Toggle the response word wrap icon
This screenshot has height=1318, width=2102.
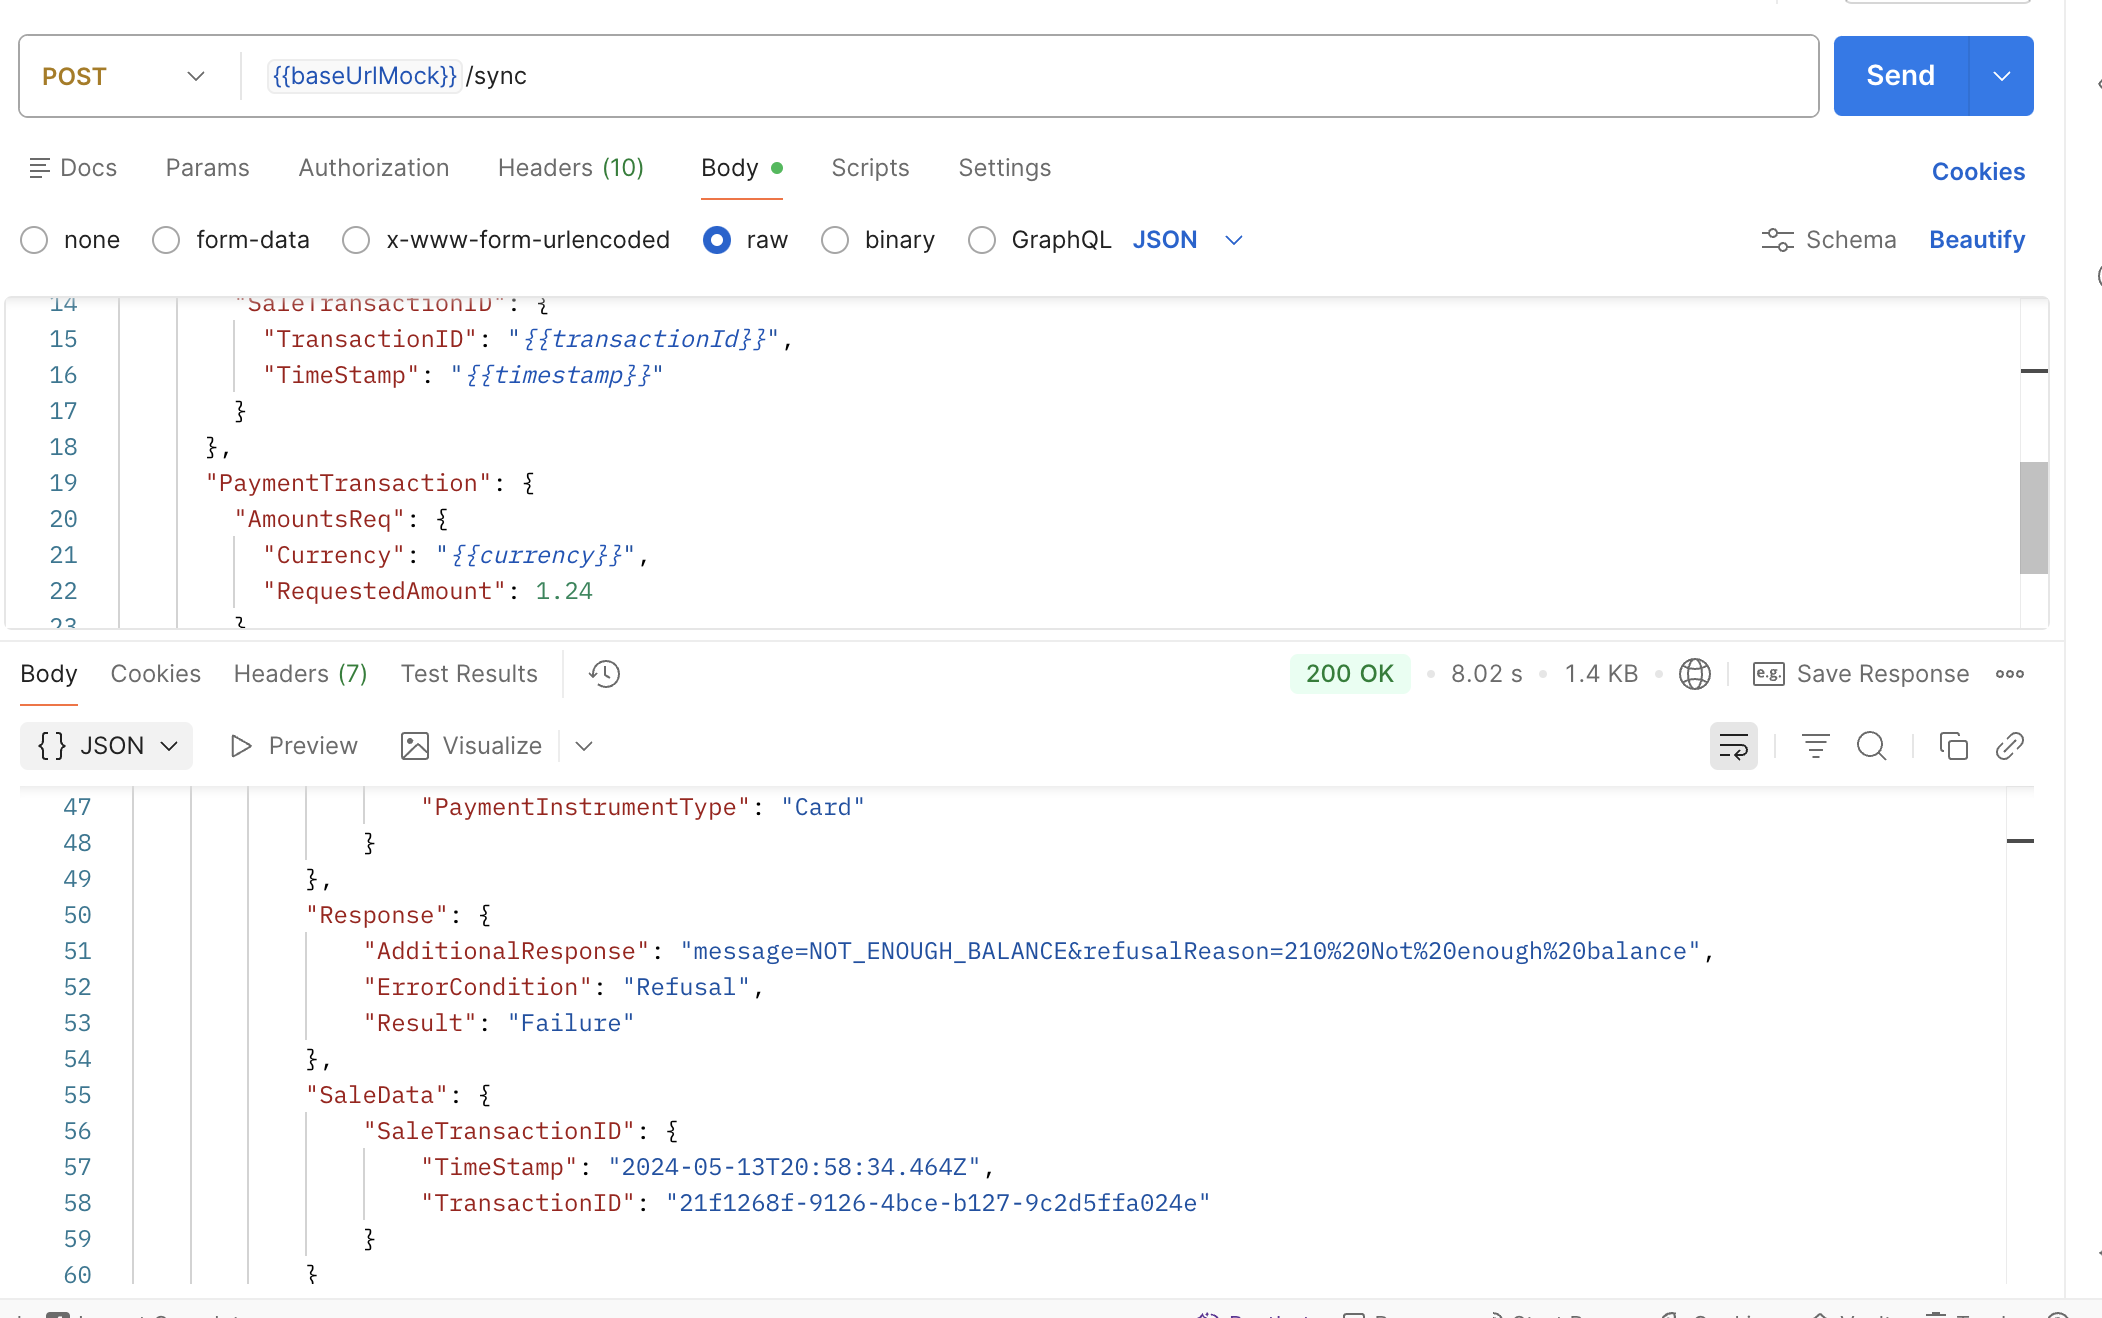point(1734,746)
